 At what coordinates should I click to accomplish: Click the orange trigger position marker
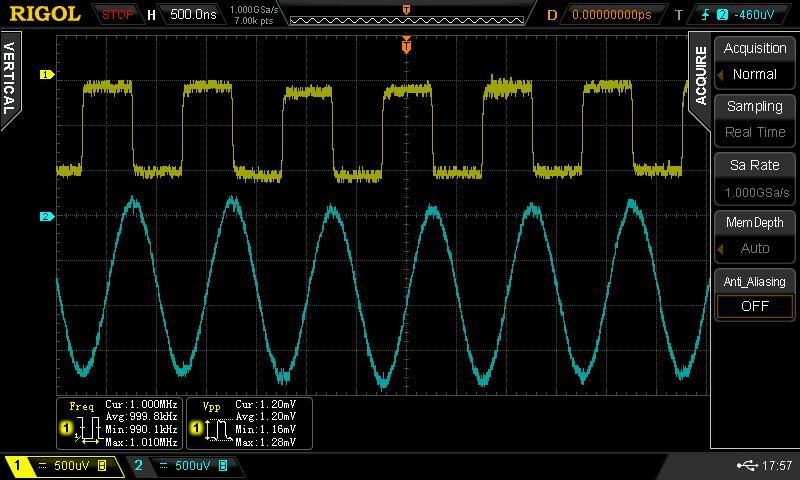click(406, 44)
